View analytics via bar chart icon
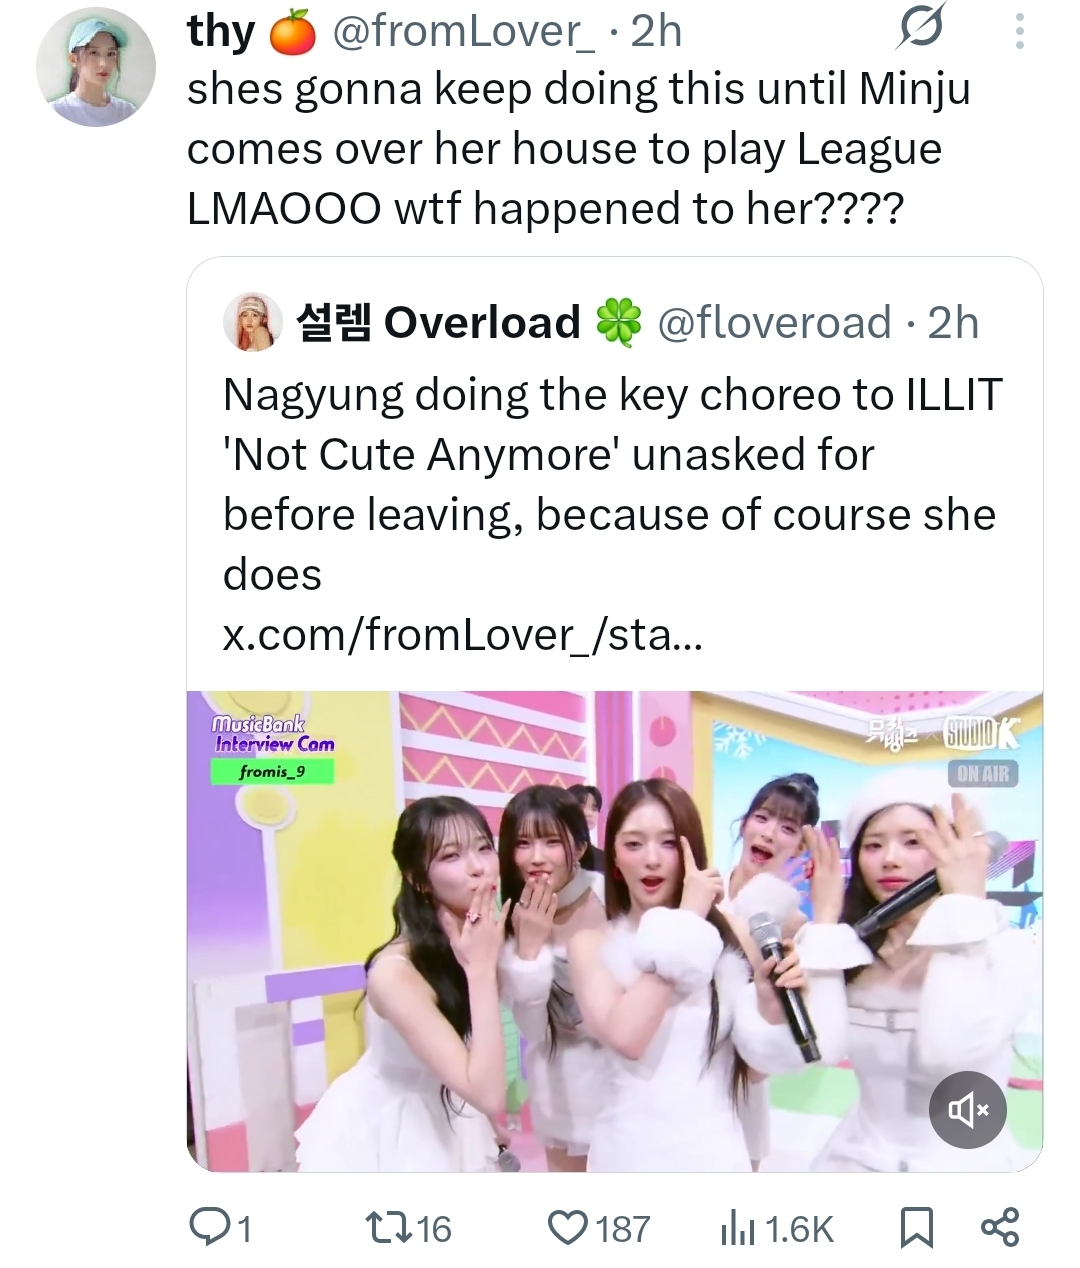 coord(738,1228)
